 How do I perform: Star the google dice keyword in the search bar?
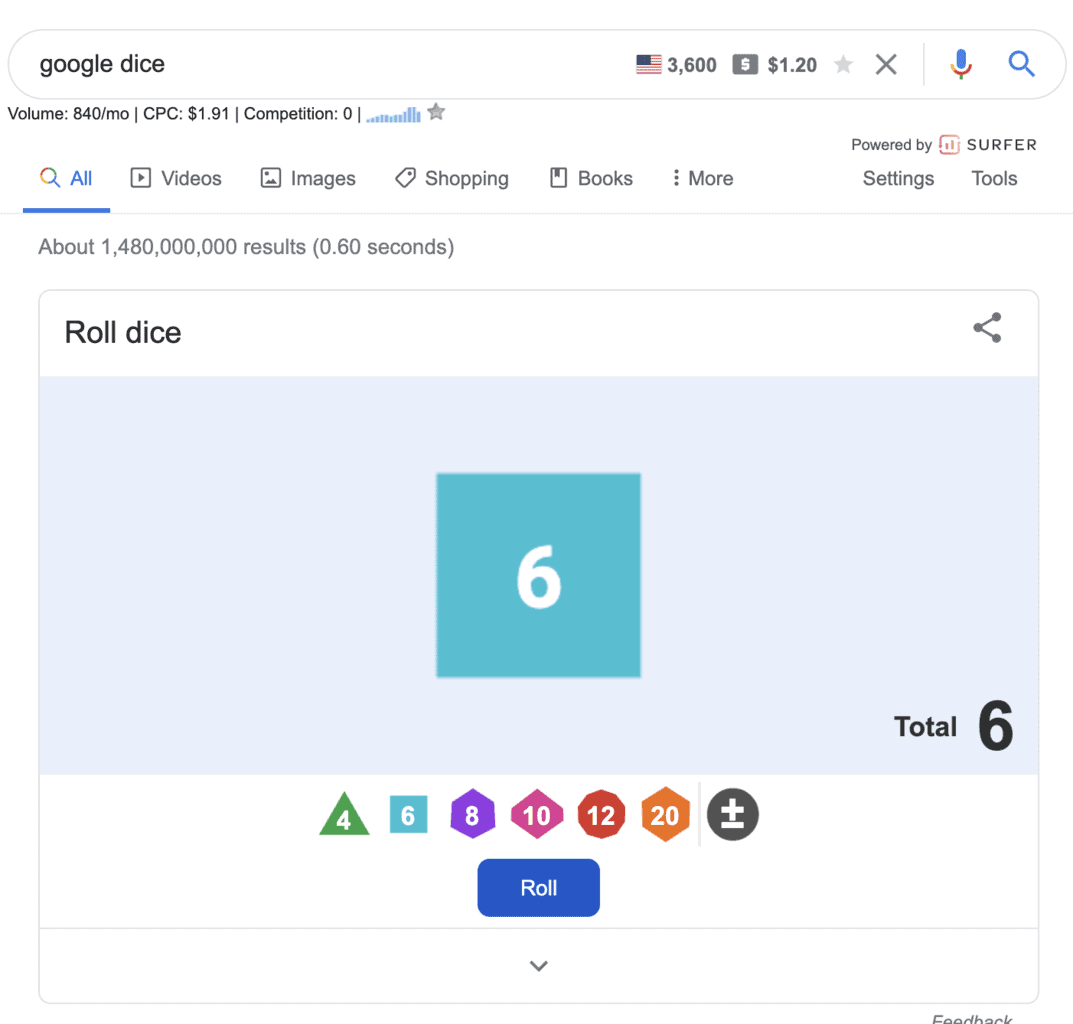tap(844, 64)
